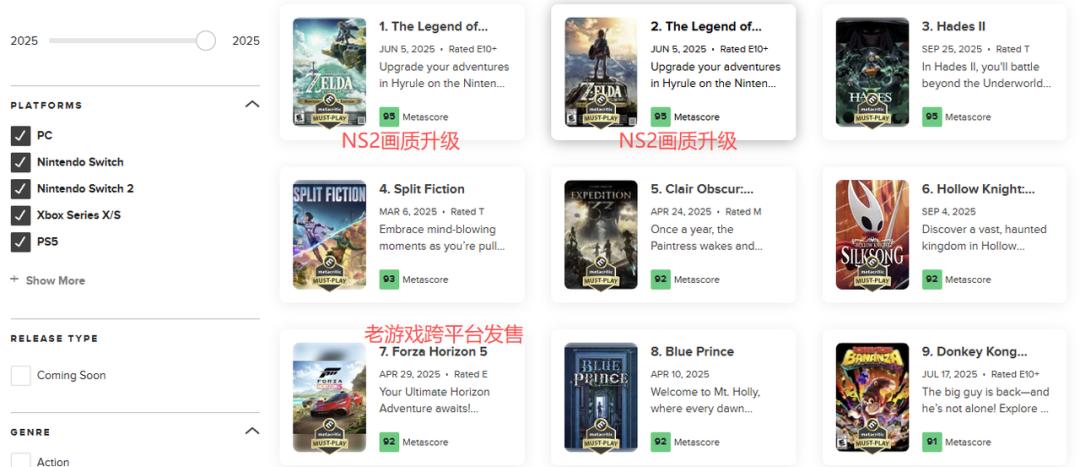This screenshot has height=467, width=1080.
Task: Open the Expedition 33 cover thumbnail
Action: (x=601, y=234)
